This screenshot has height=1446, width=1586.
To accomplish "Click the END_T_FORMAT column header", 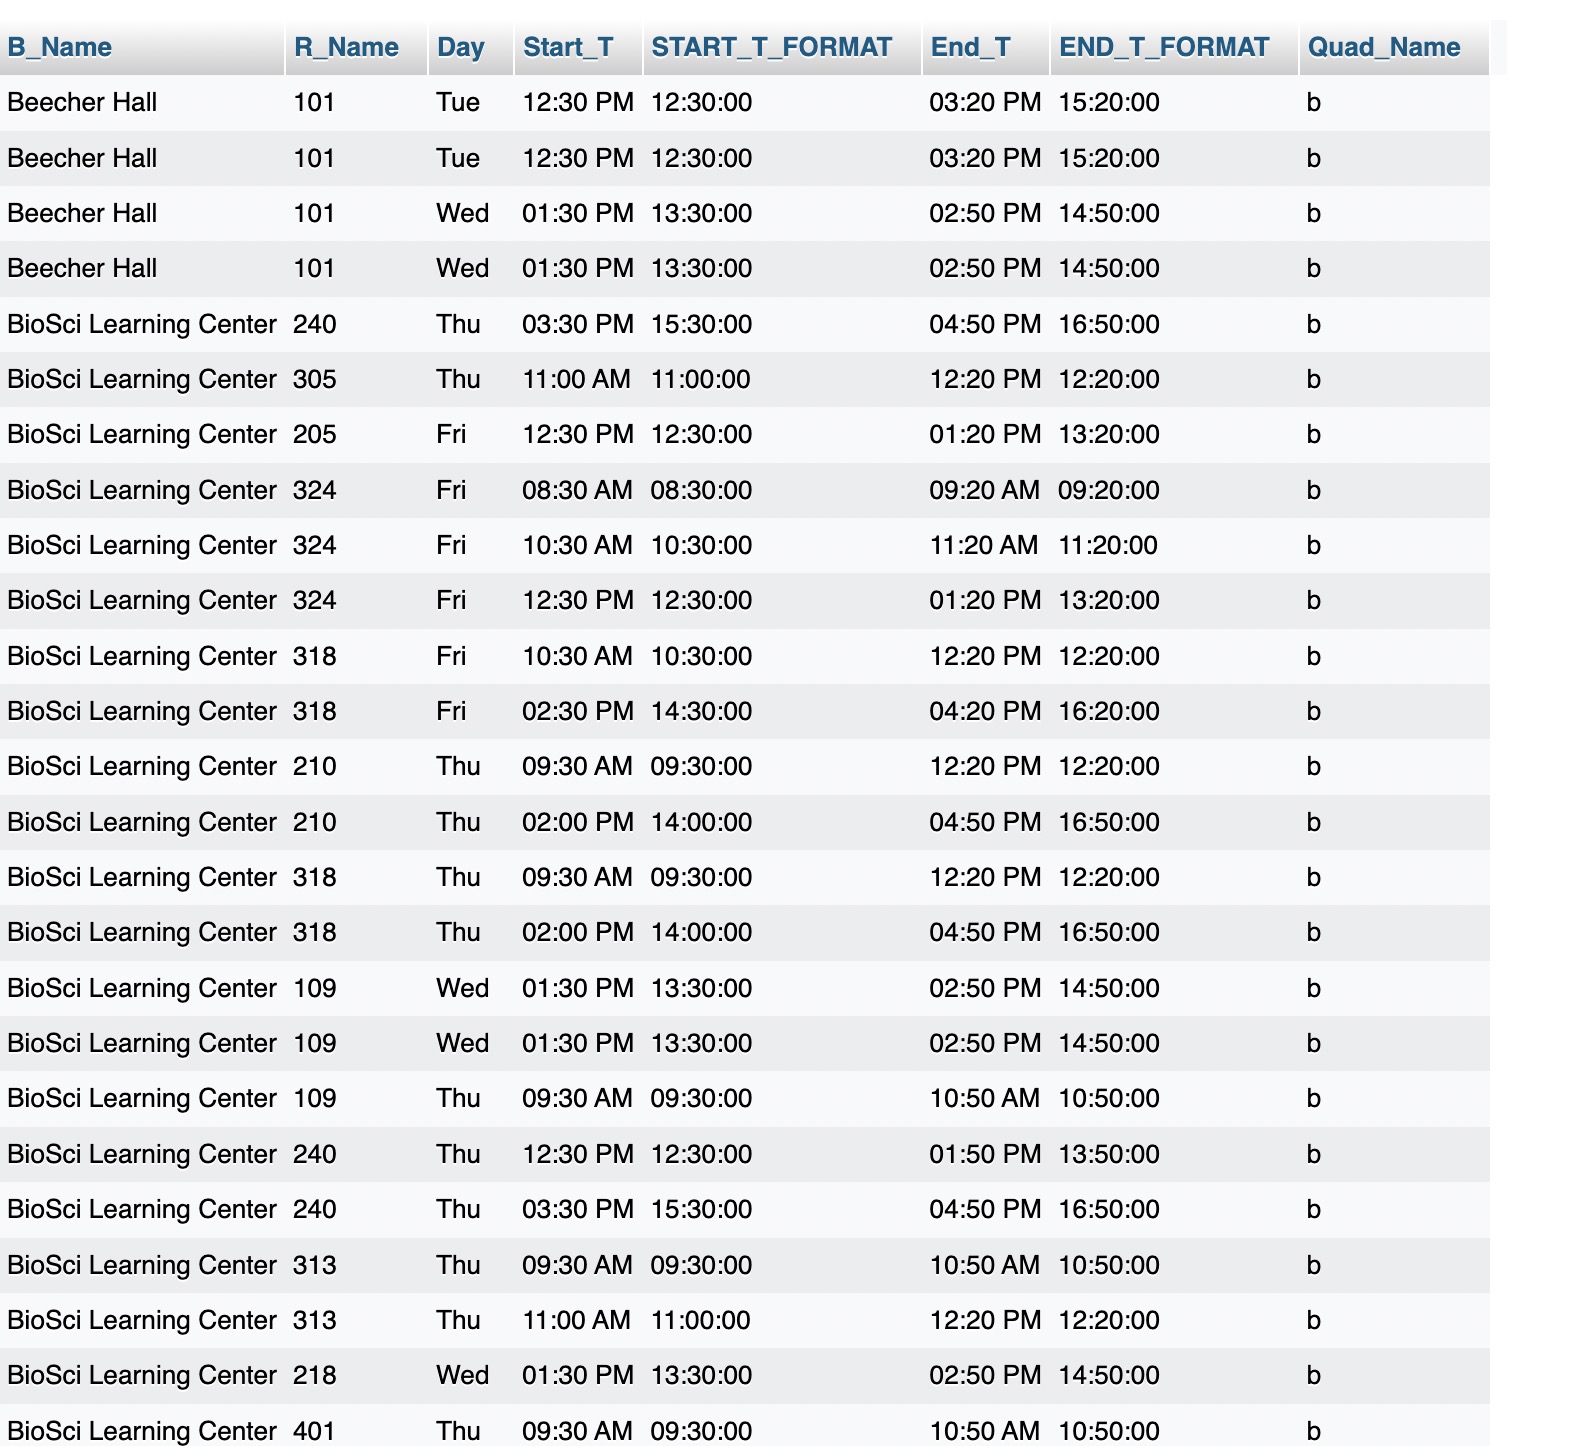I will pos(1164,47).
